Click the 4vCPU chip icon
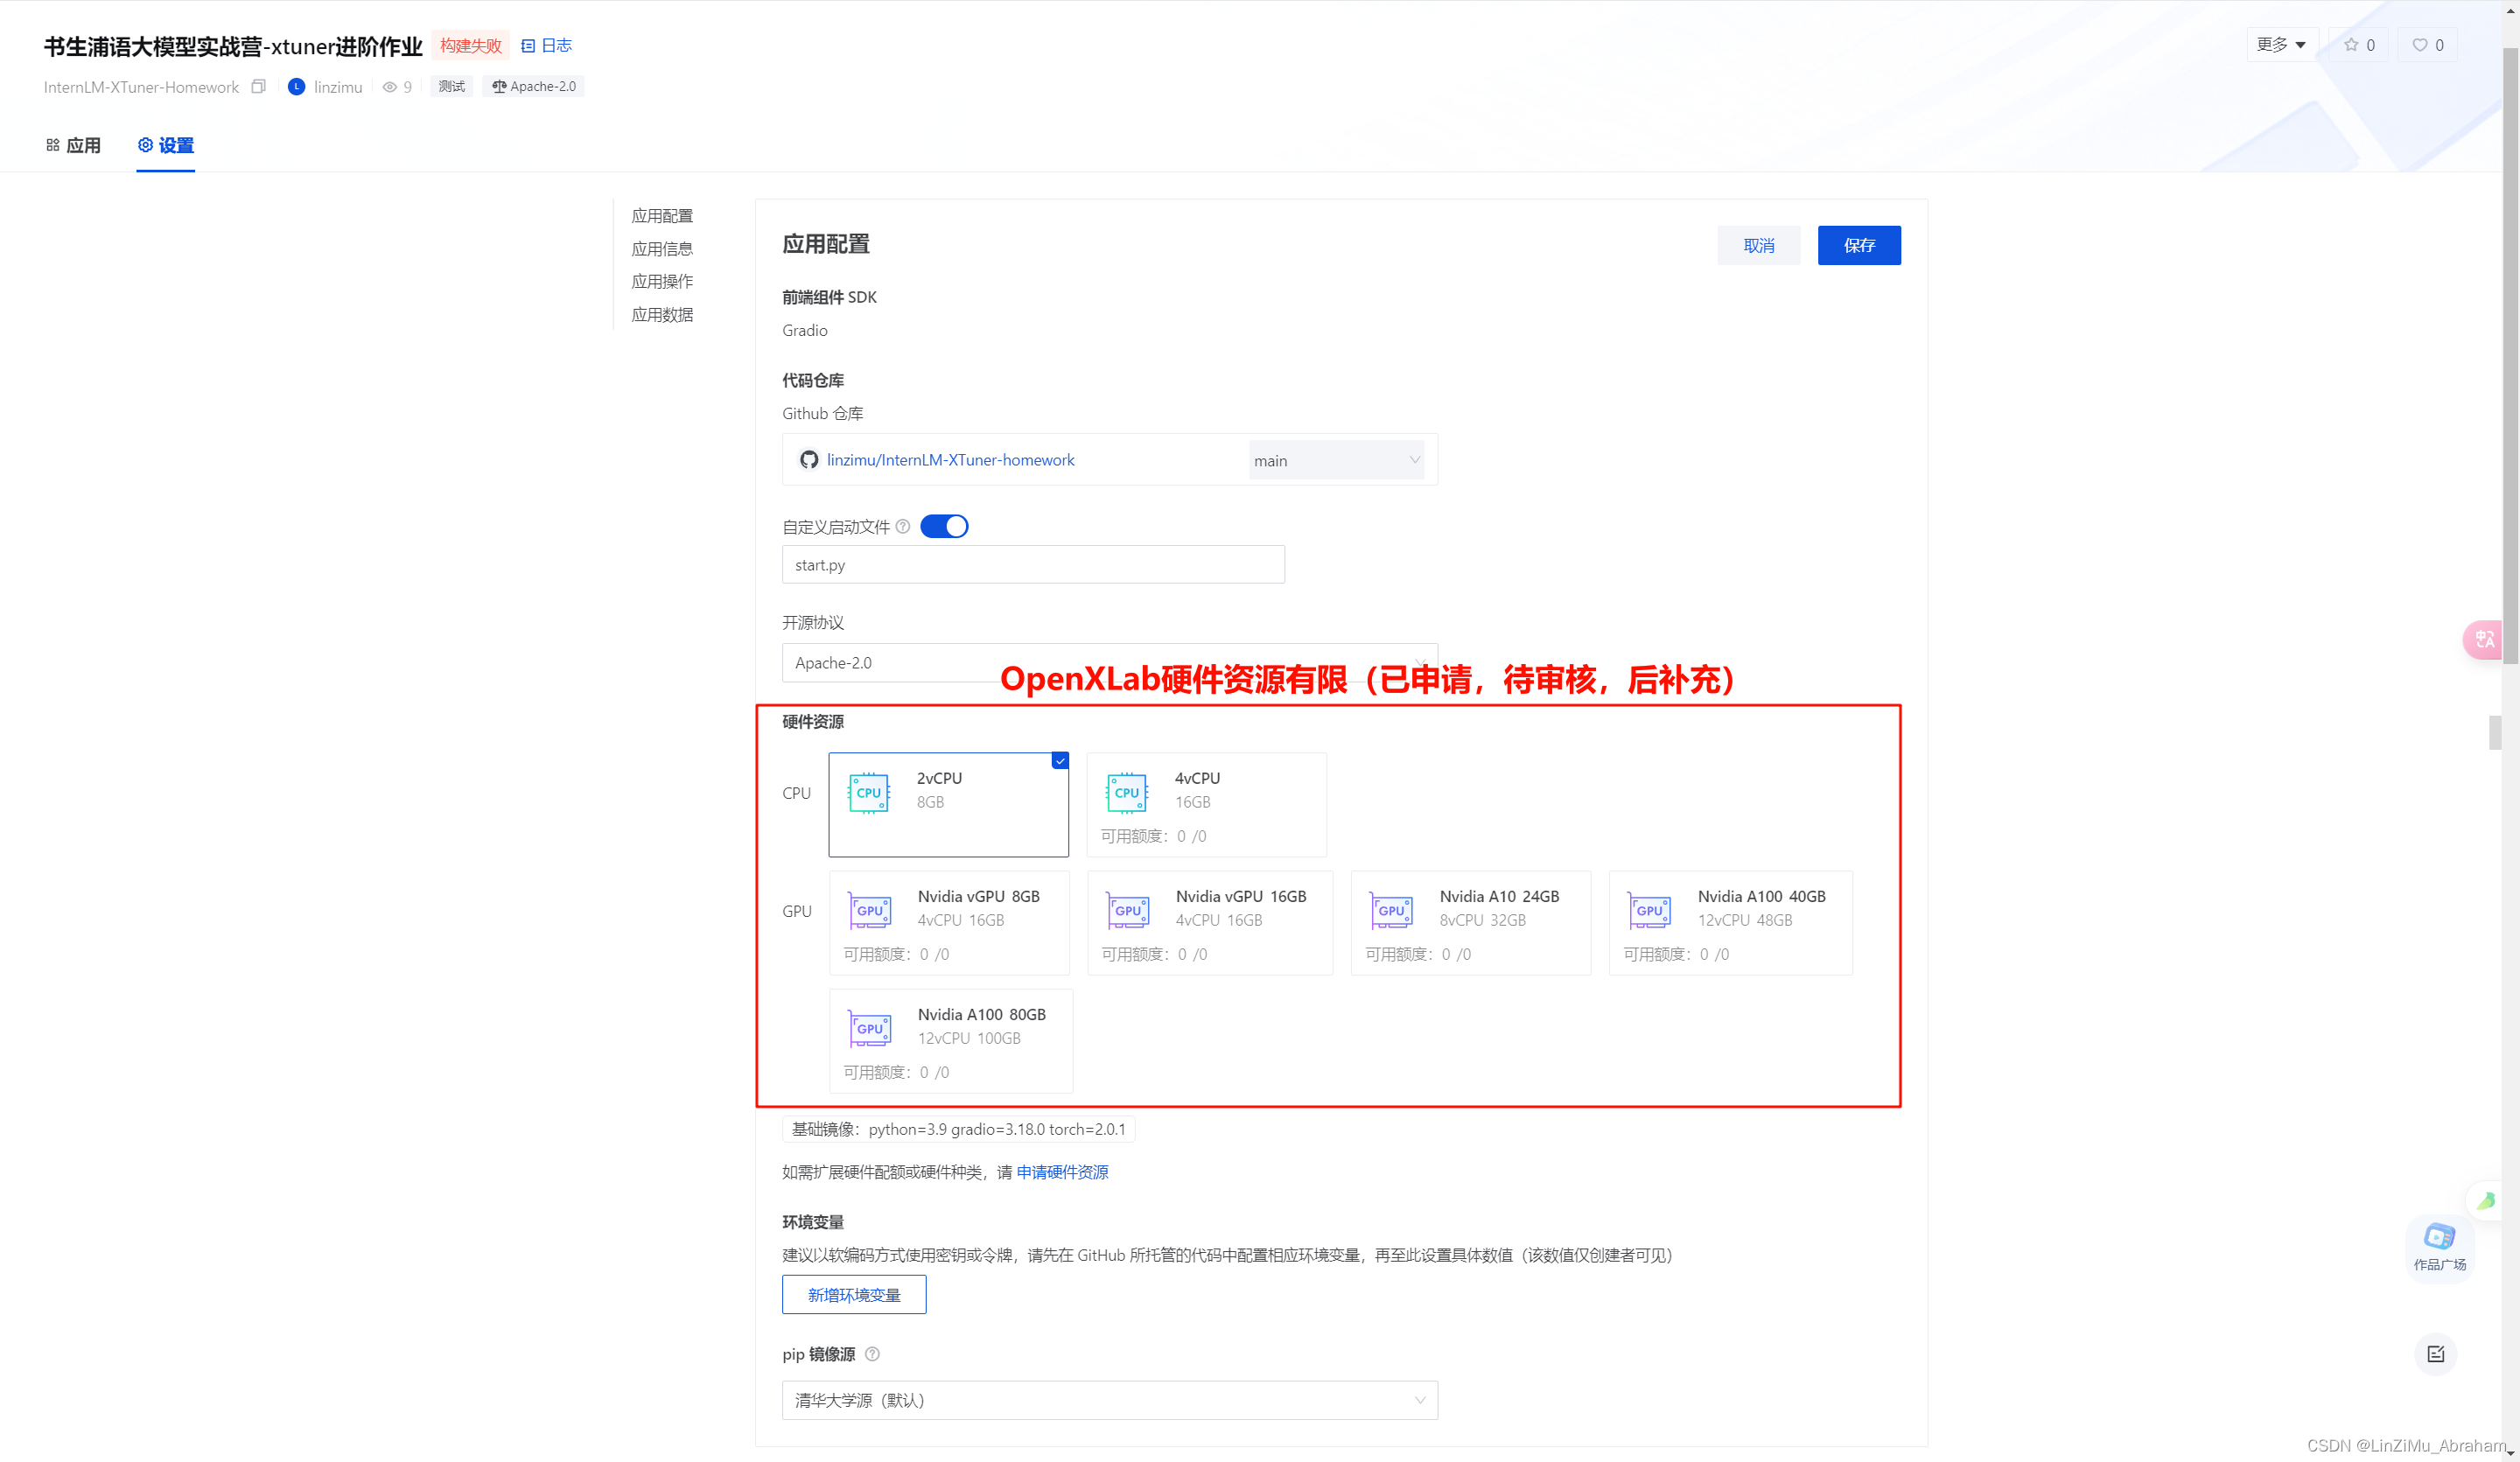Viewport: 2520px width, 1462px height. point(1126,793)
